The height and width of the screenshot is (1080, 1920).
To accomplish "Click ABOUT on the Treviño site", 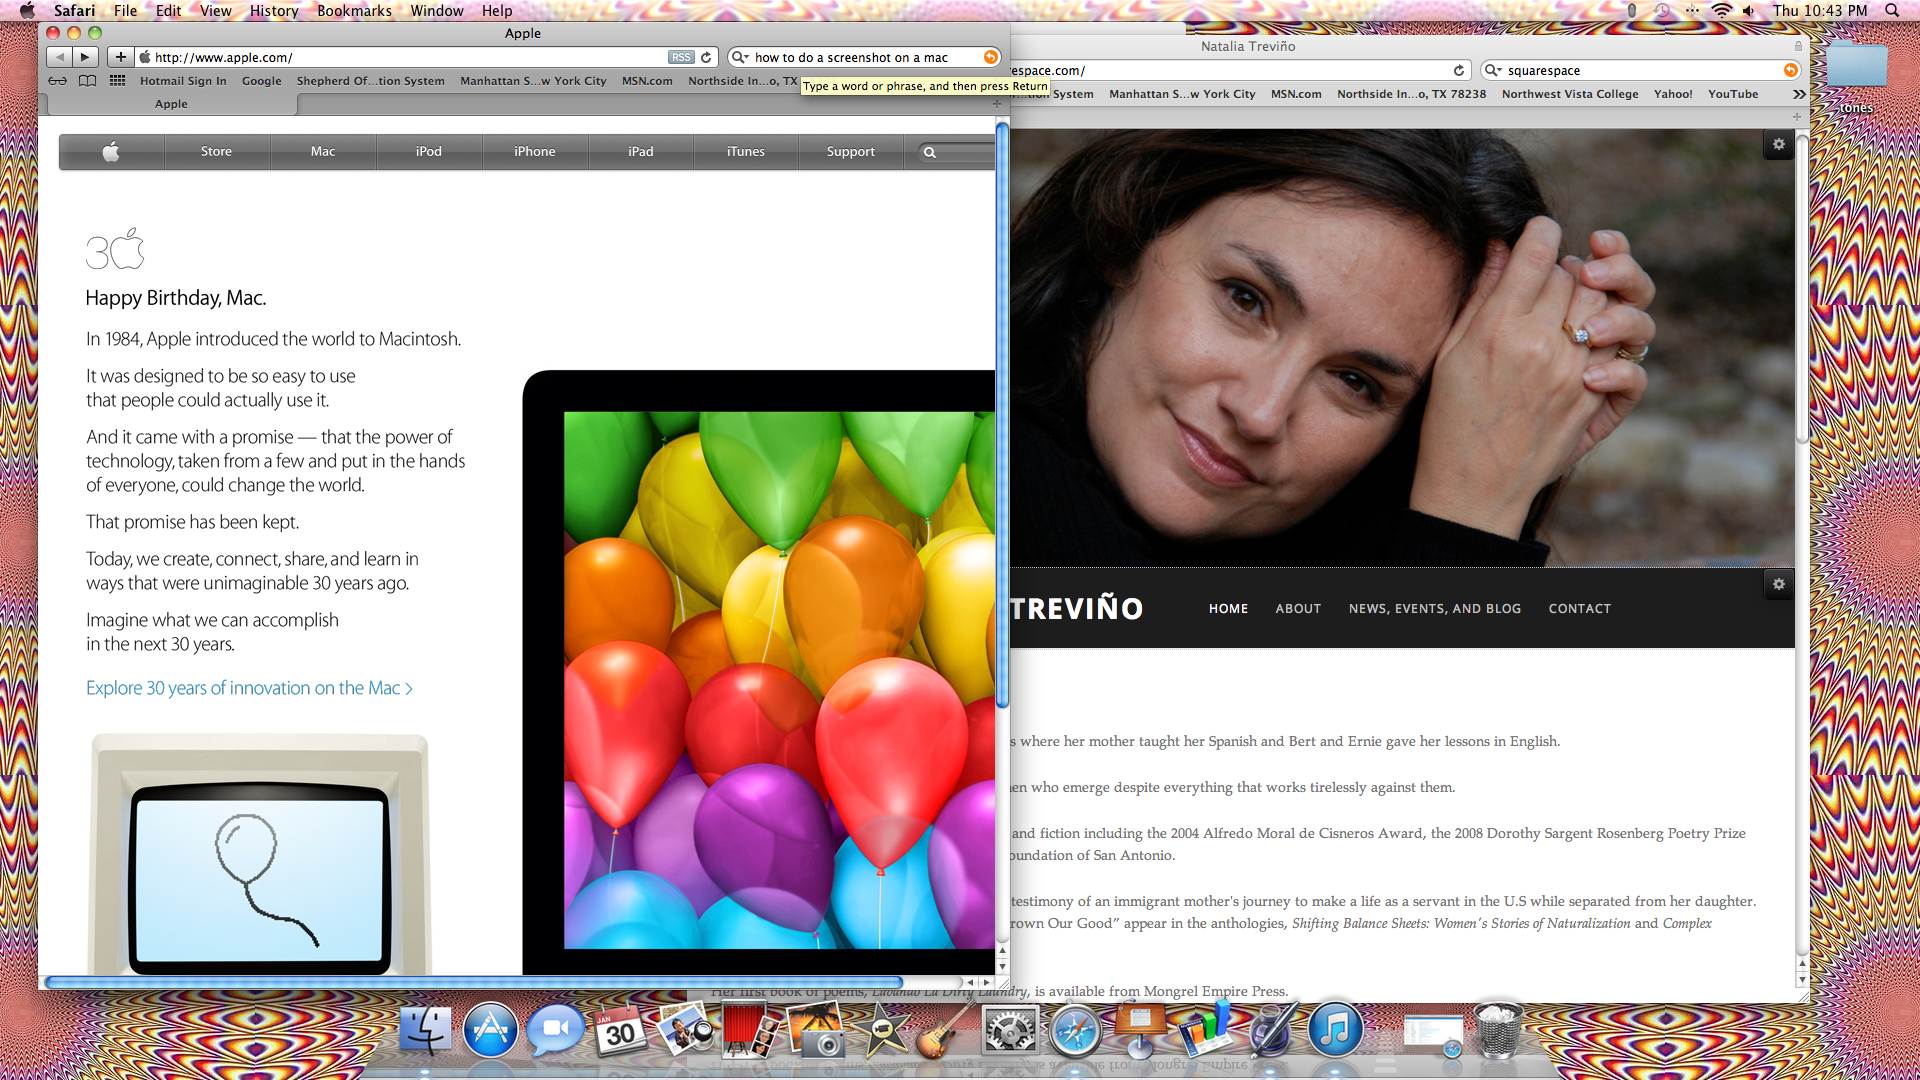I will click(x=1298, y=608).
